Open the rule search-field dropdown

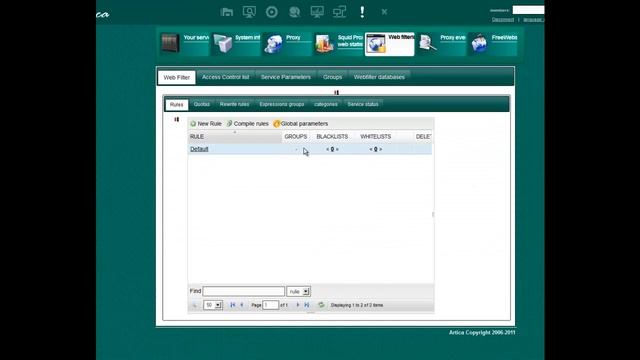298,291
